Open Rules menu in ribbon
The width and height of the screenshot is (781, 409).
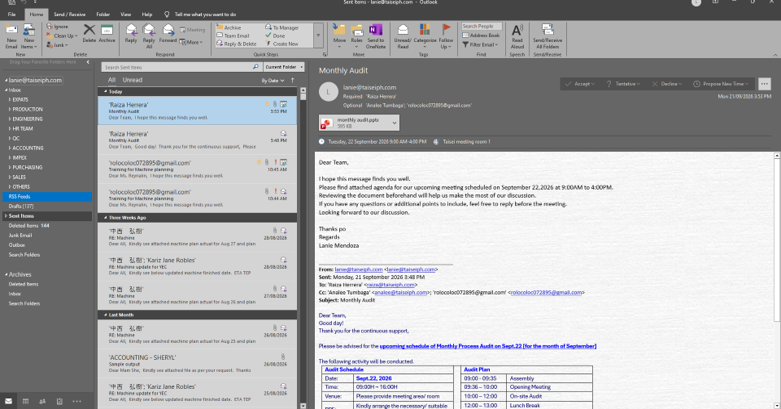pos(357,36)
